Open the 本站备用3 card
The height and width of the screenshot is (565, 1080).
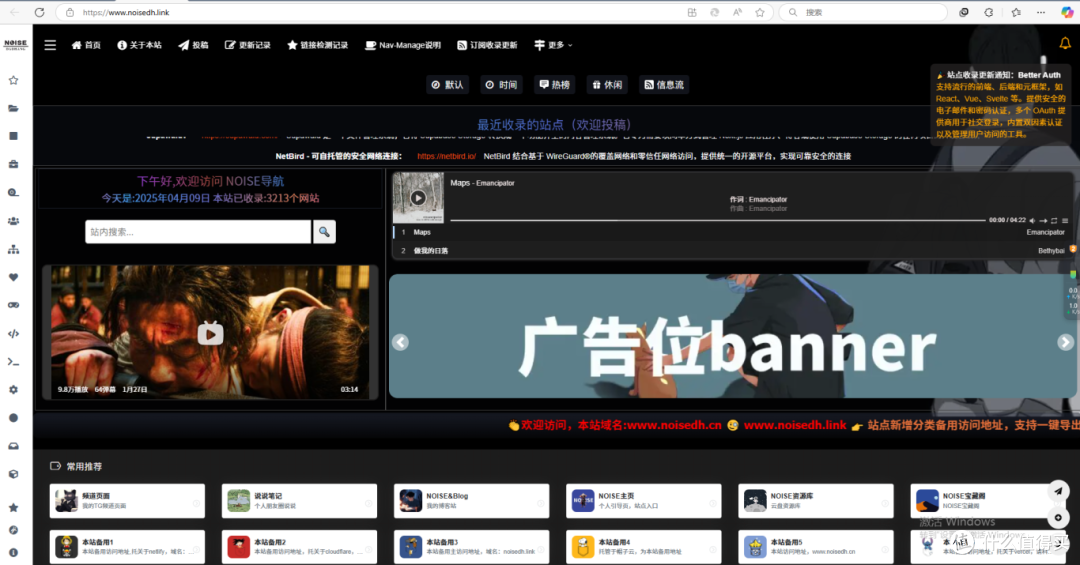[472, 547]
